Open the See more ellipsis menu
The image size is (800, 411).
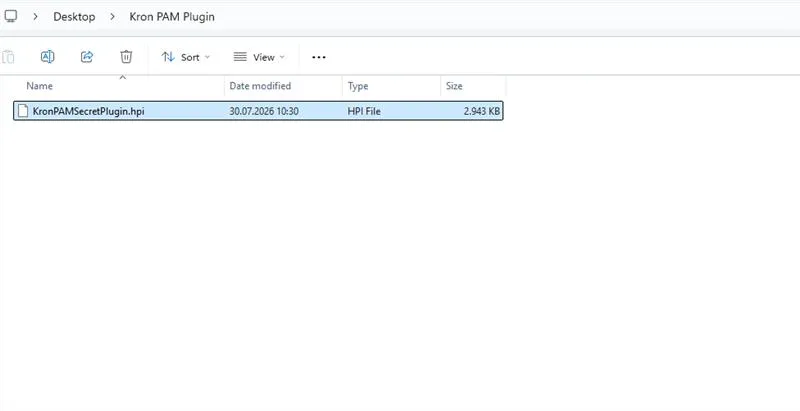319,57
